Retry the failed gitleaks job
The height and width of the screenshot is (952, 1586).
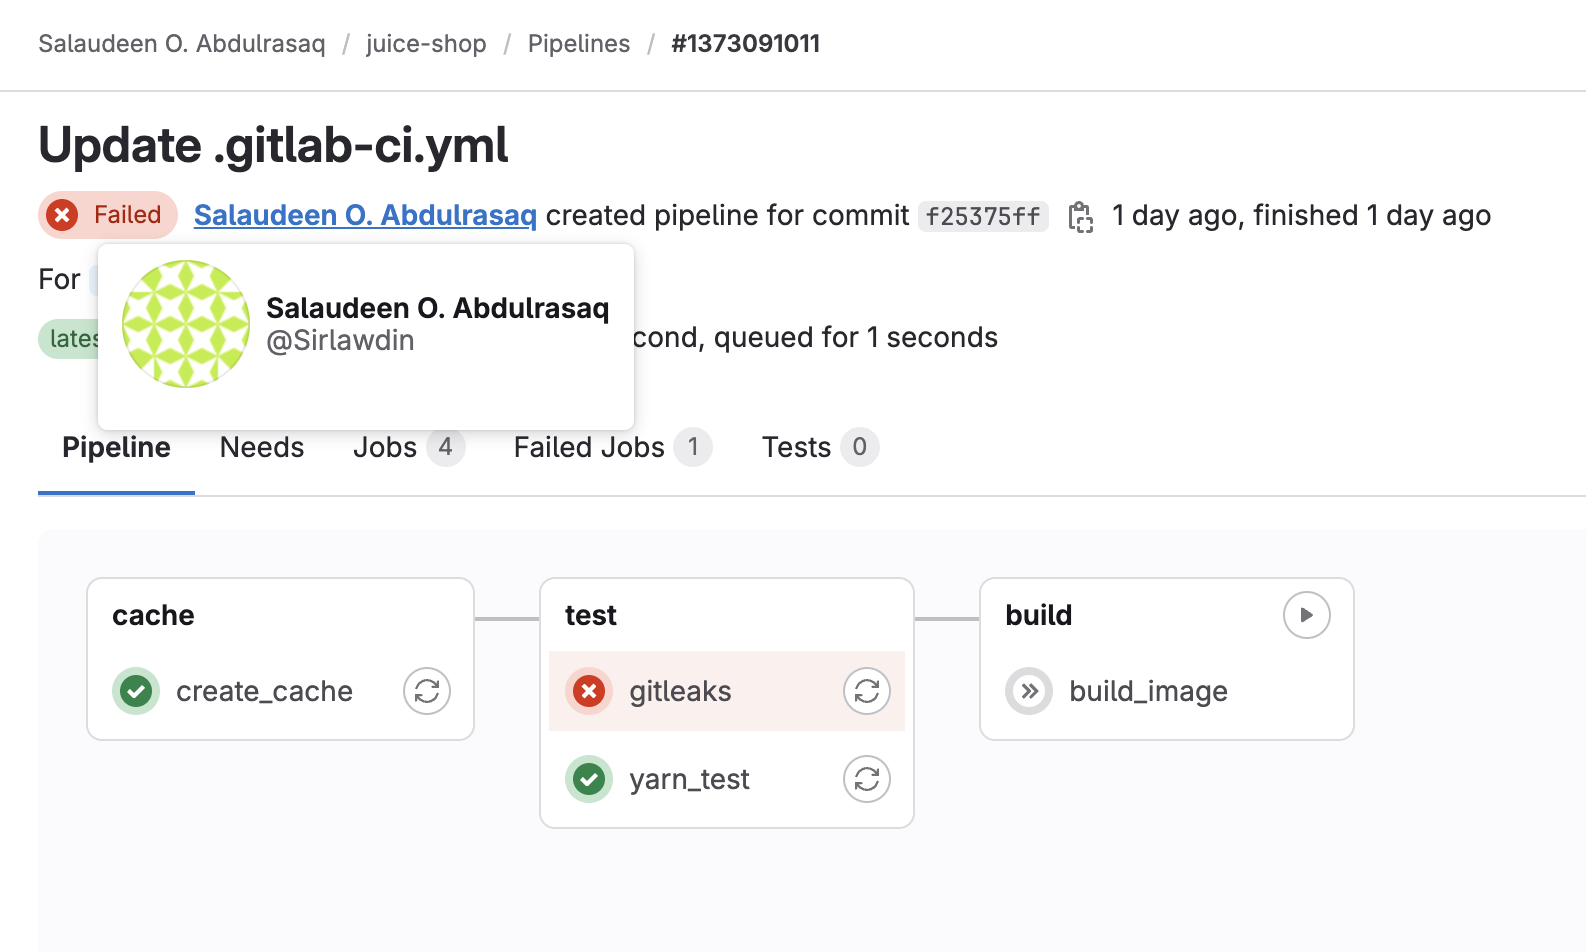(x=866, y=691)
